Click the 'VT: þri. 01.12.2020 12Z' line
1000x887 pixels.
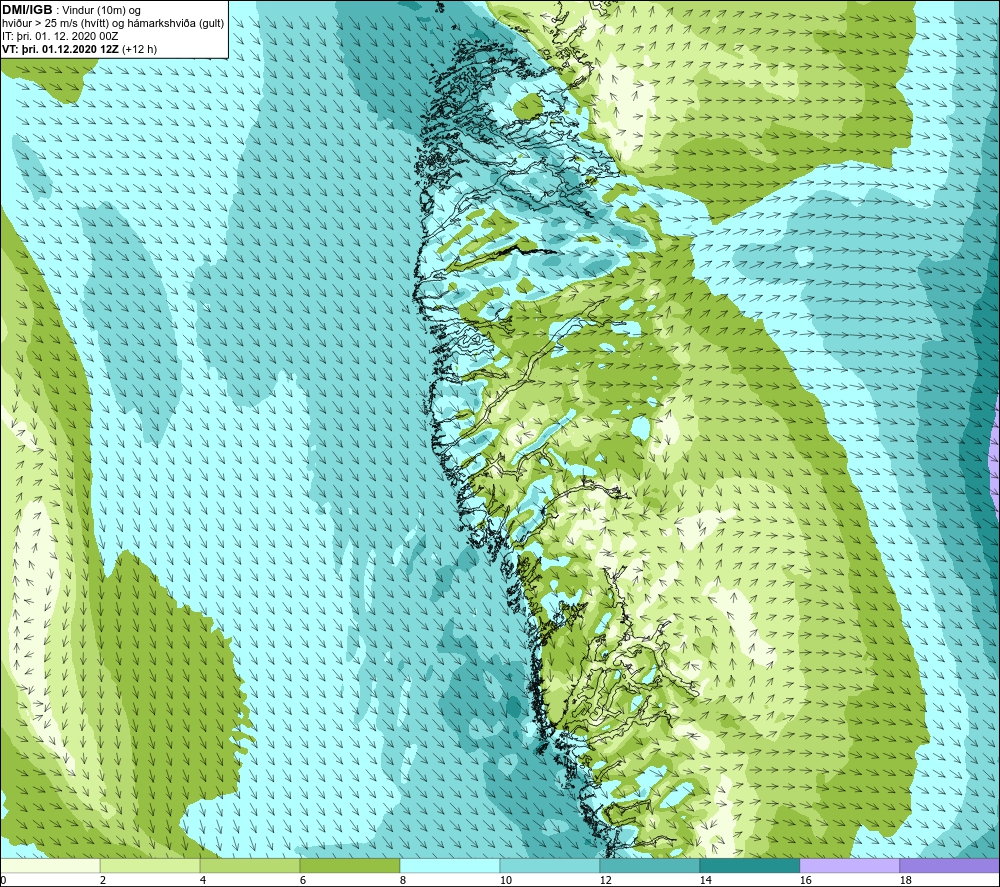pyautogui.click(x=60, y=49)
